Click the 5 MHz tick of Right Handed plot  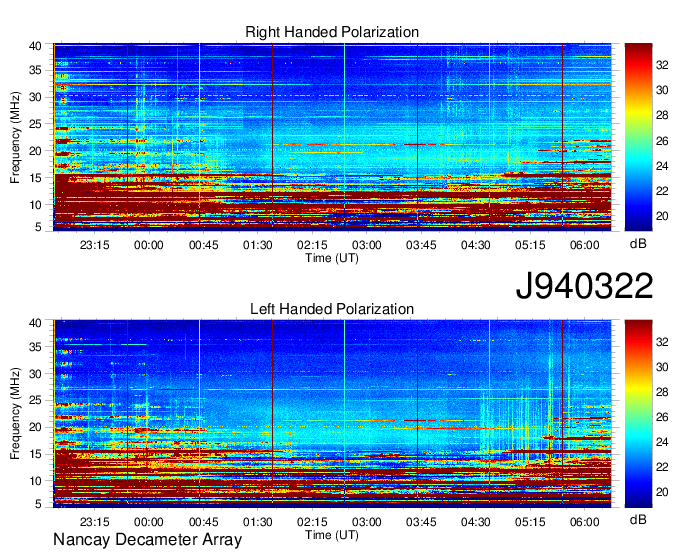point(38,227)
